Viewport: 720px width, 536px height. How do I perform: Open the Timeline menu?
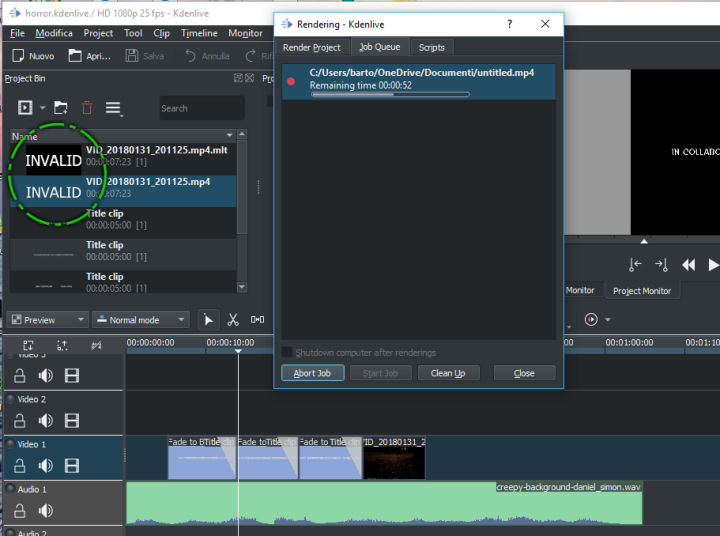click(199, 33)
